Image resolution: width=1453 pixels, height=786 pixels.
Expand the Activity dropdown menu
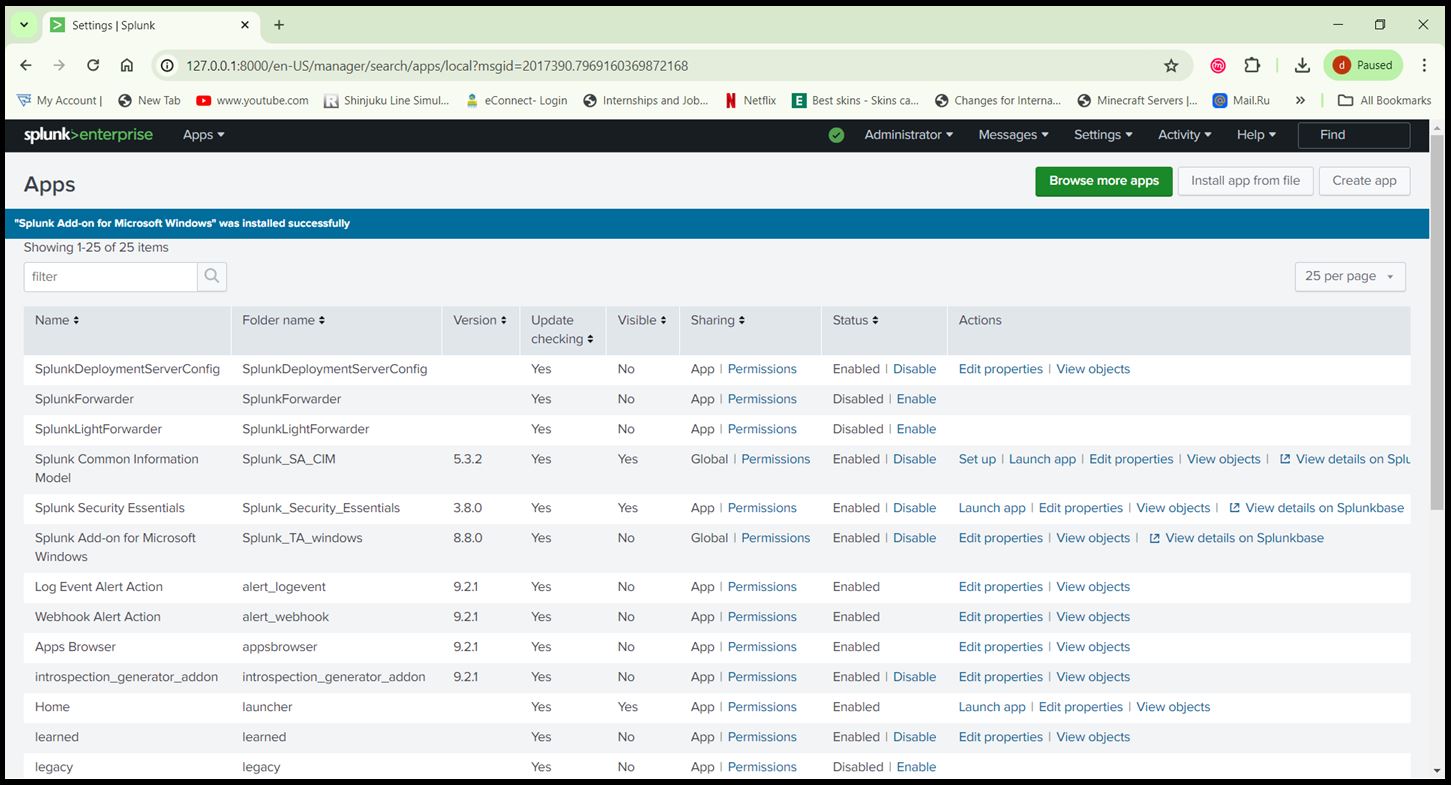click(1183, 135)
